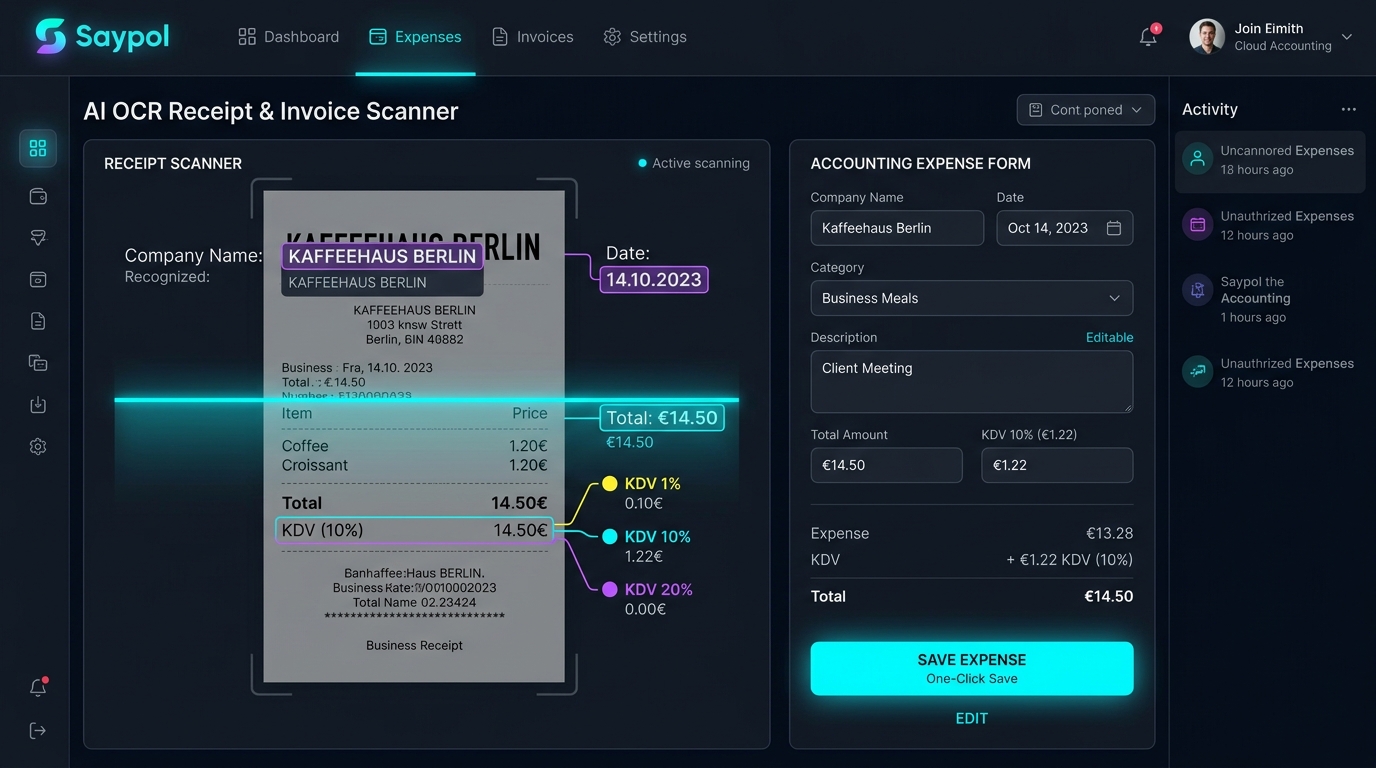Select the cyan KDV 10% marker

click(x=609, y=537)
